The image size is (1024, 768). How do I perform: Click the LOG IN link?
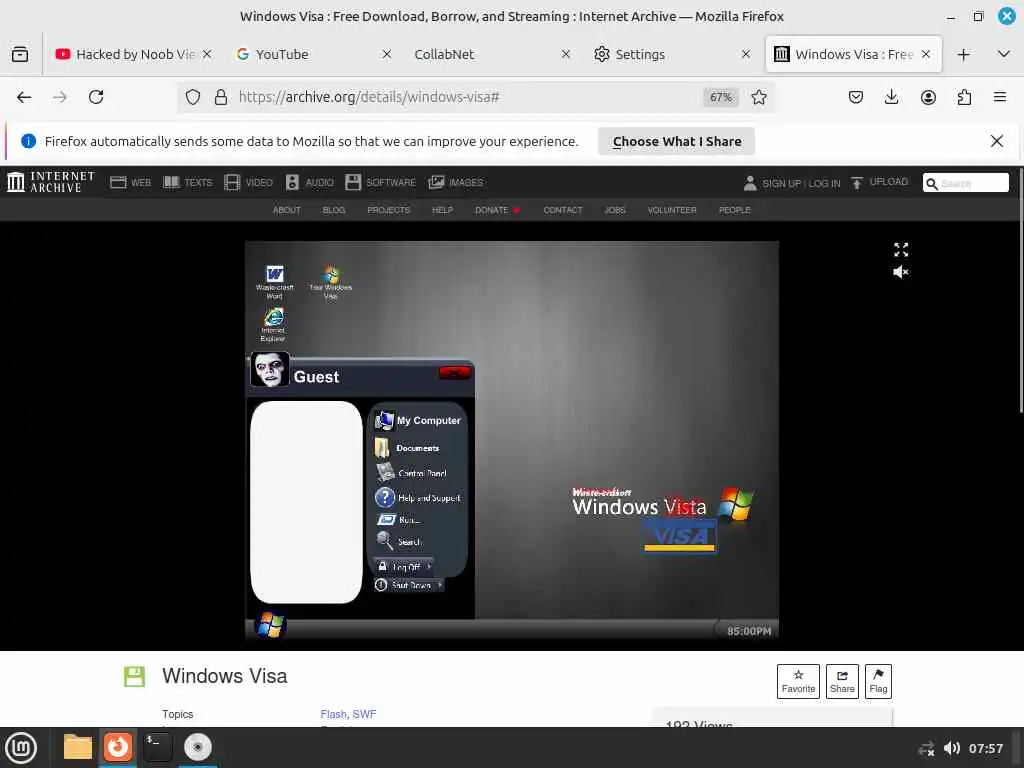[x=824, y=184]
